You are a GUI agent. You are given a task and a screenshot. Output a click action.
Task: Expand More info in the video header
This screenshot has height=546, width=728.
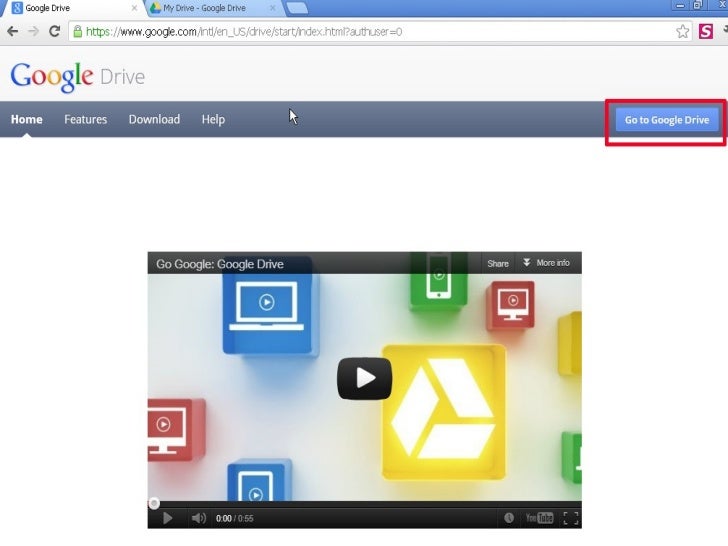[x=546, y=263]
